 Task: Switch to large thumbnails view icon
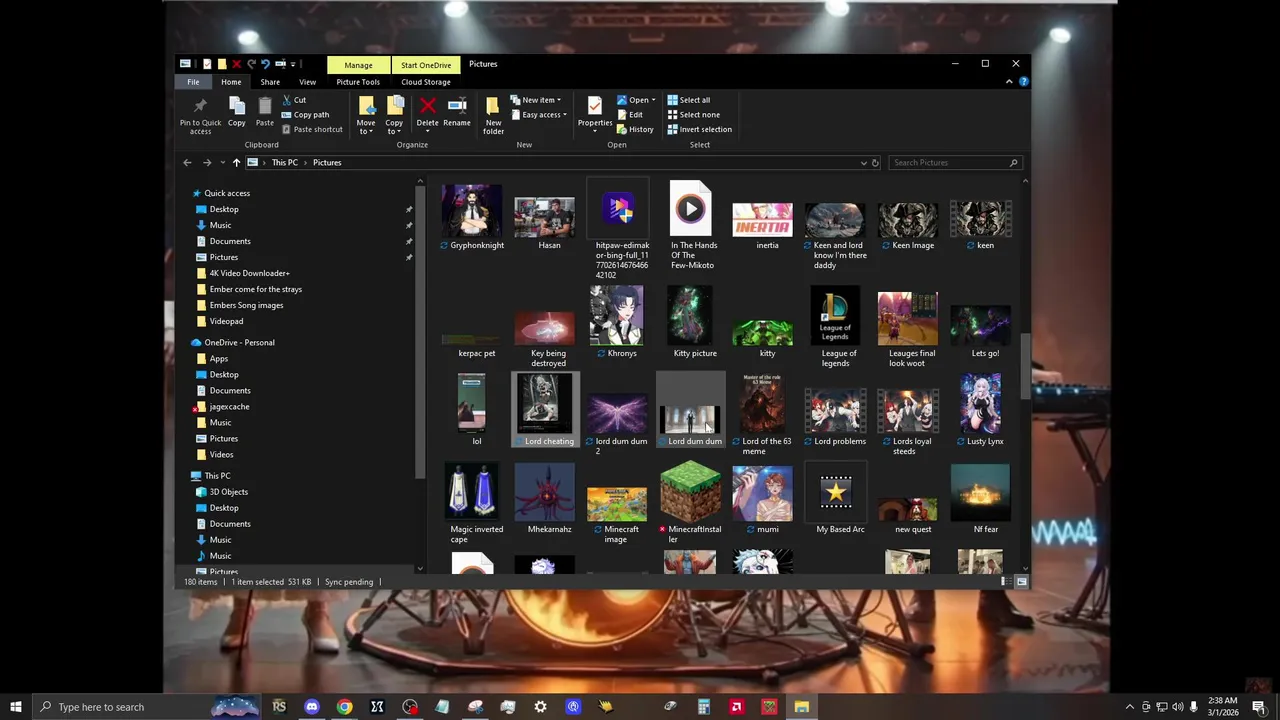coord(1022,581)
